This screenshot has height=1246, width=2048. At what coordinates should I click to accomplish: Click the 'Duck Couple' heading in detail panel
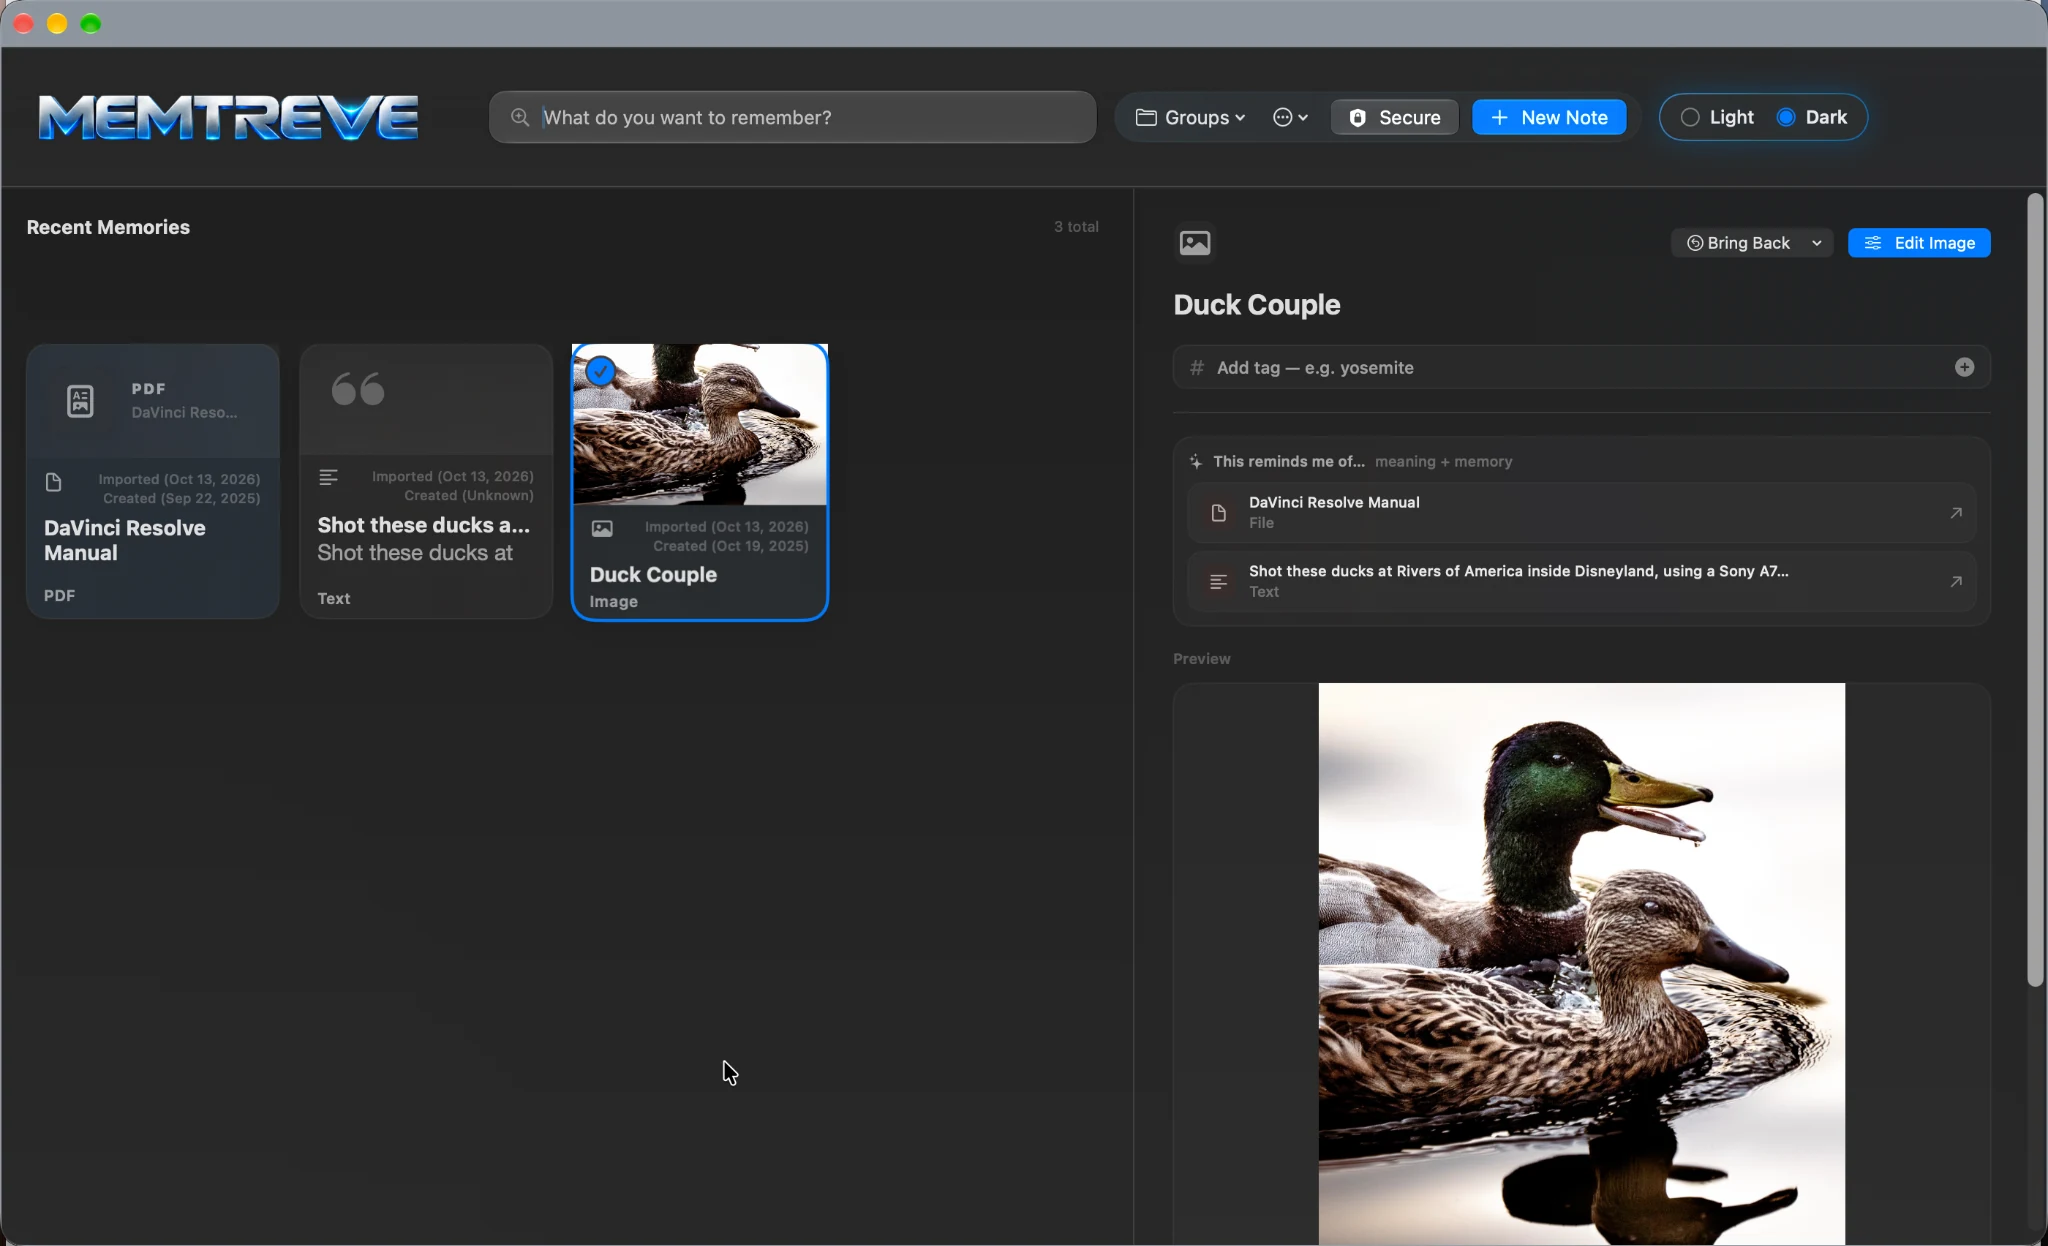tap(1256, 305)
